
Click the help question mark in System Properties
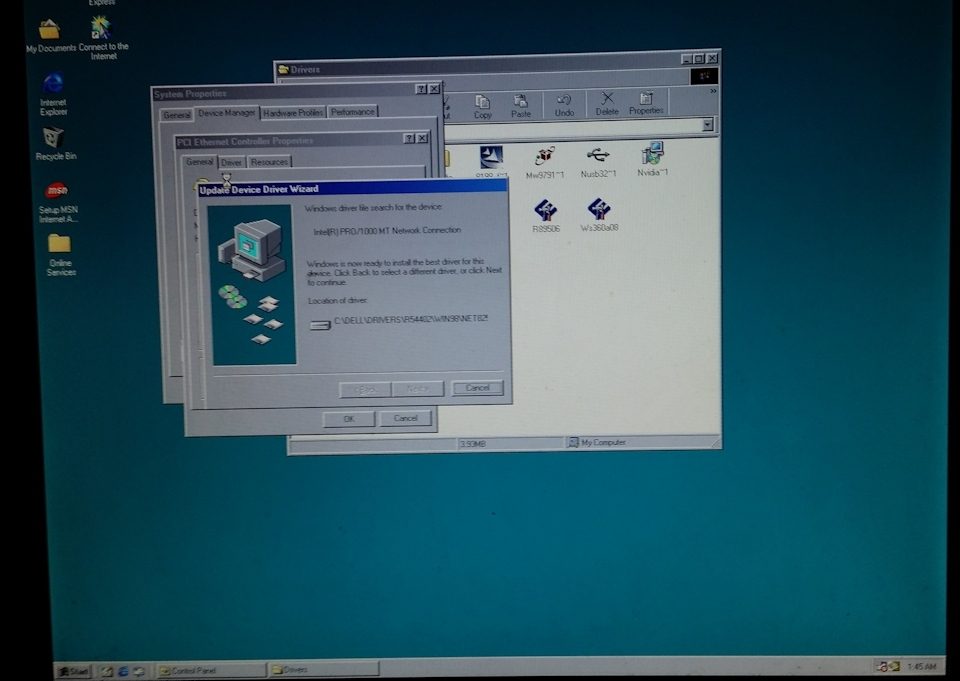[421, 89]
